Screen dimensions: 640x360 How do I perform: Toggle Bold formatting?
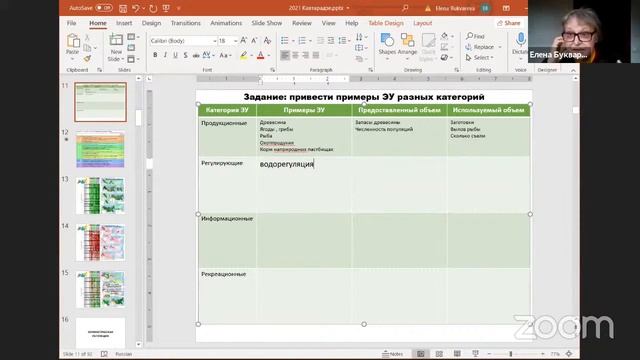(x=155, y=55)
